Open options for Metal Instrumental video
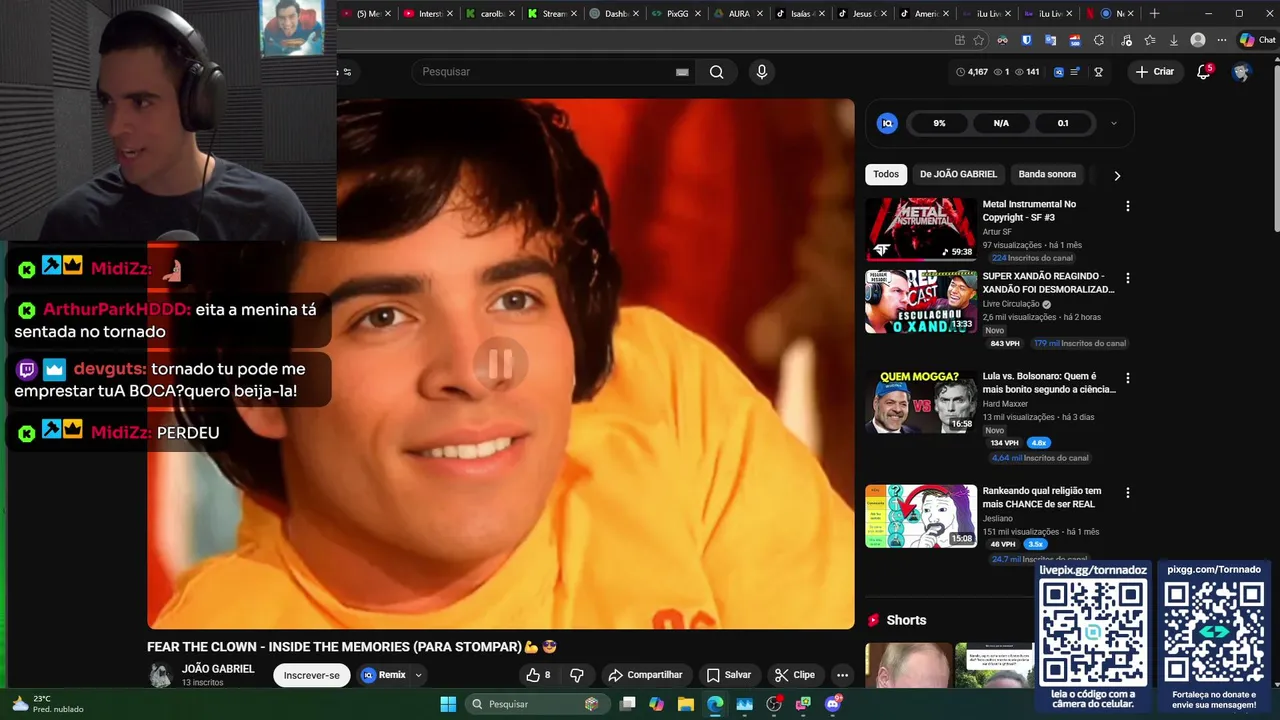The height and width of the screenshot is (720, 1280). [1128, 206]
